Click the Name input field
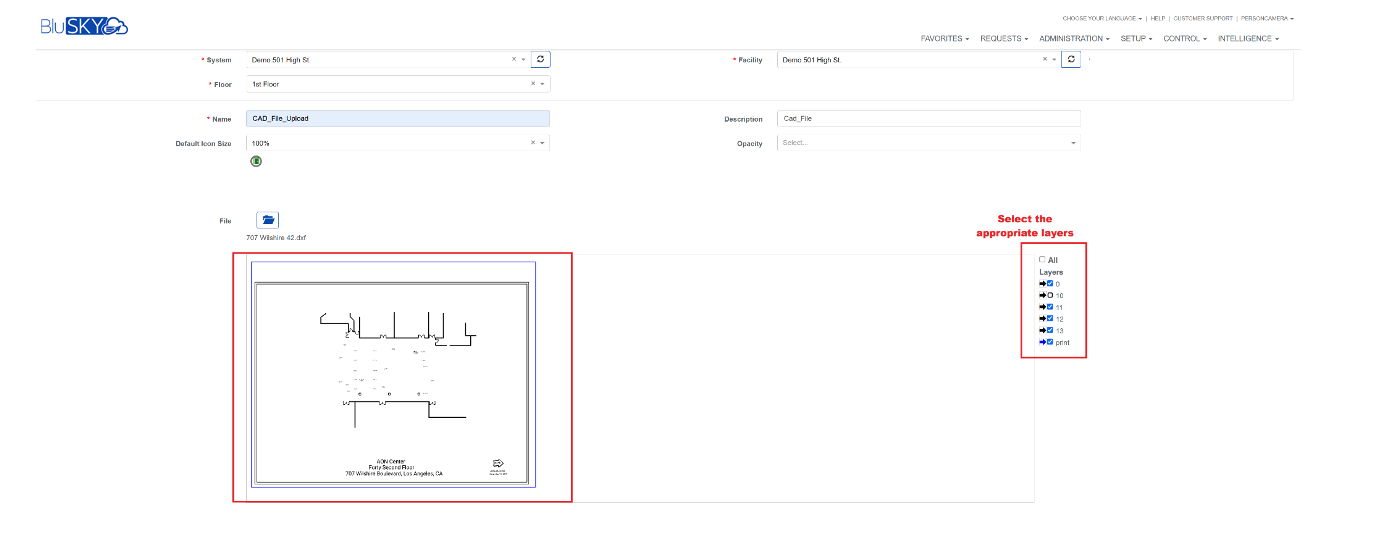Viewport: 1382px width, 540px height. pyautogui.click(x=397, y=118)
